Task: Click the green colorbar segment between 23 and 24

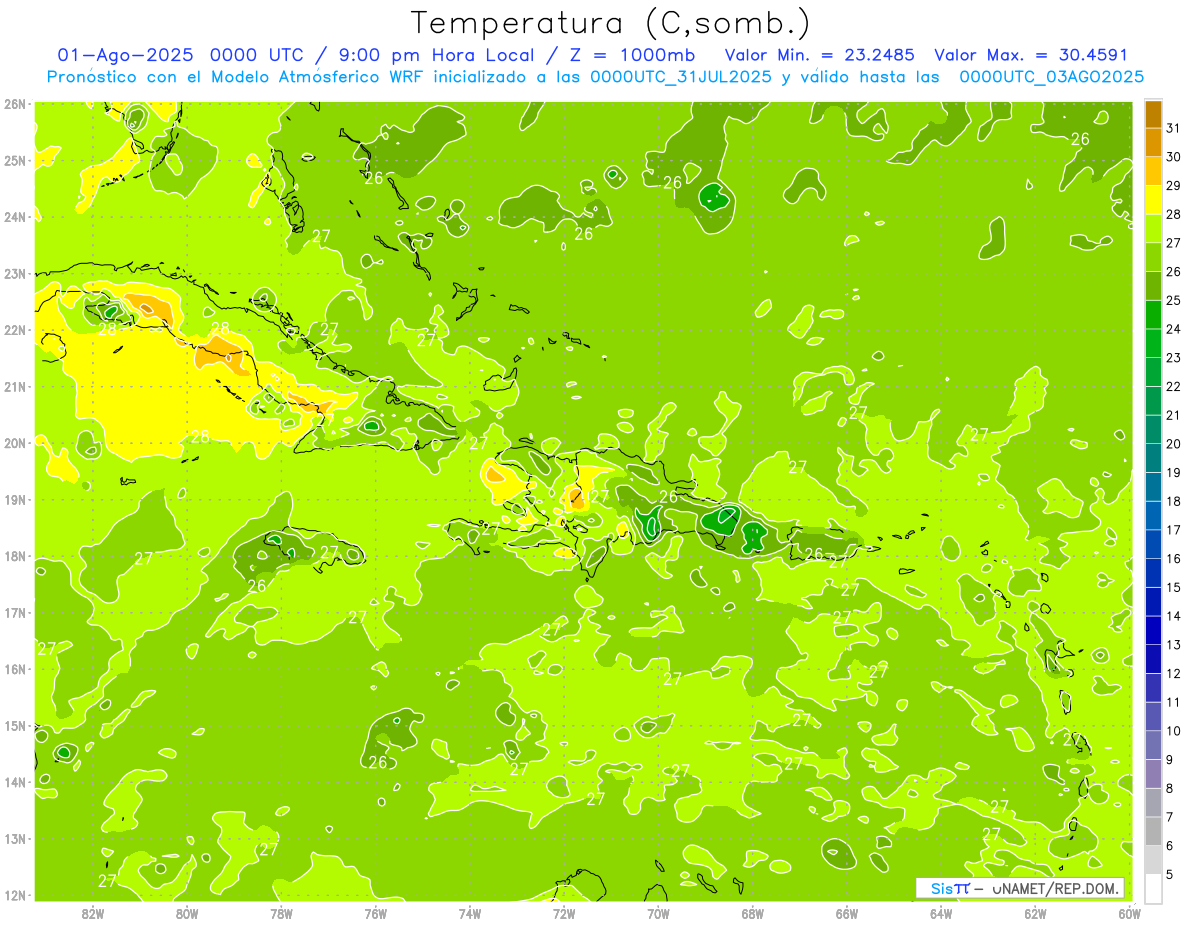Action: pyautogui.click(x=1153, y=343)
